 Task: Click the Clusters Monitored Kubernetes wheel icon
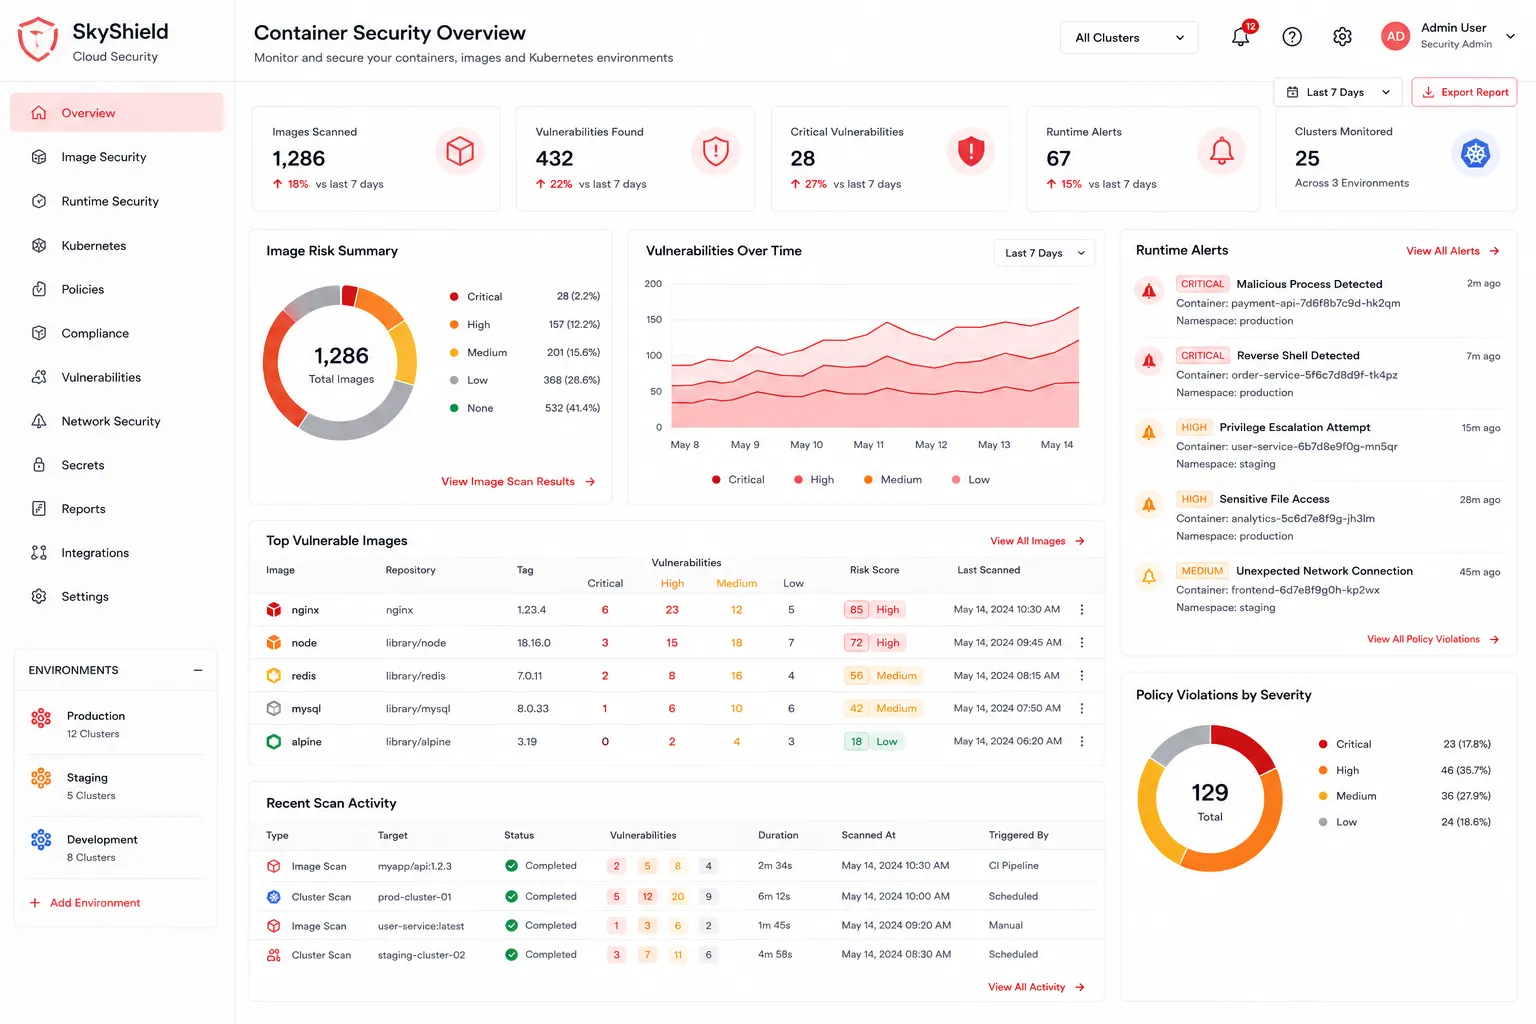click(x=1475, y=153)
